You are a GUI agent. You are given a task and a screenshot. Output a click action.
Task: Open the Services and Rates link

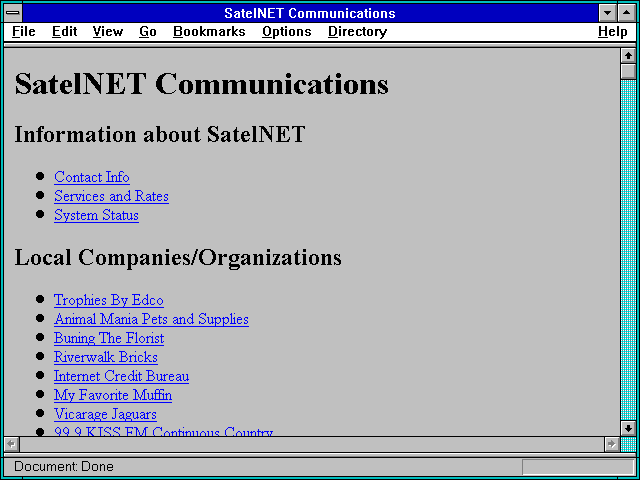click(111, 196)
